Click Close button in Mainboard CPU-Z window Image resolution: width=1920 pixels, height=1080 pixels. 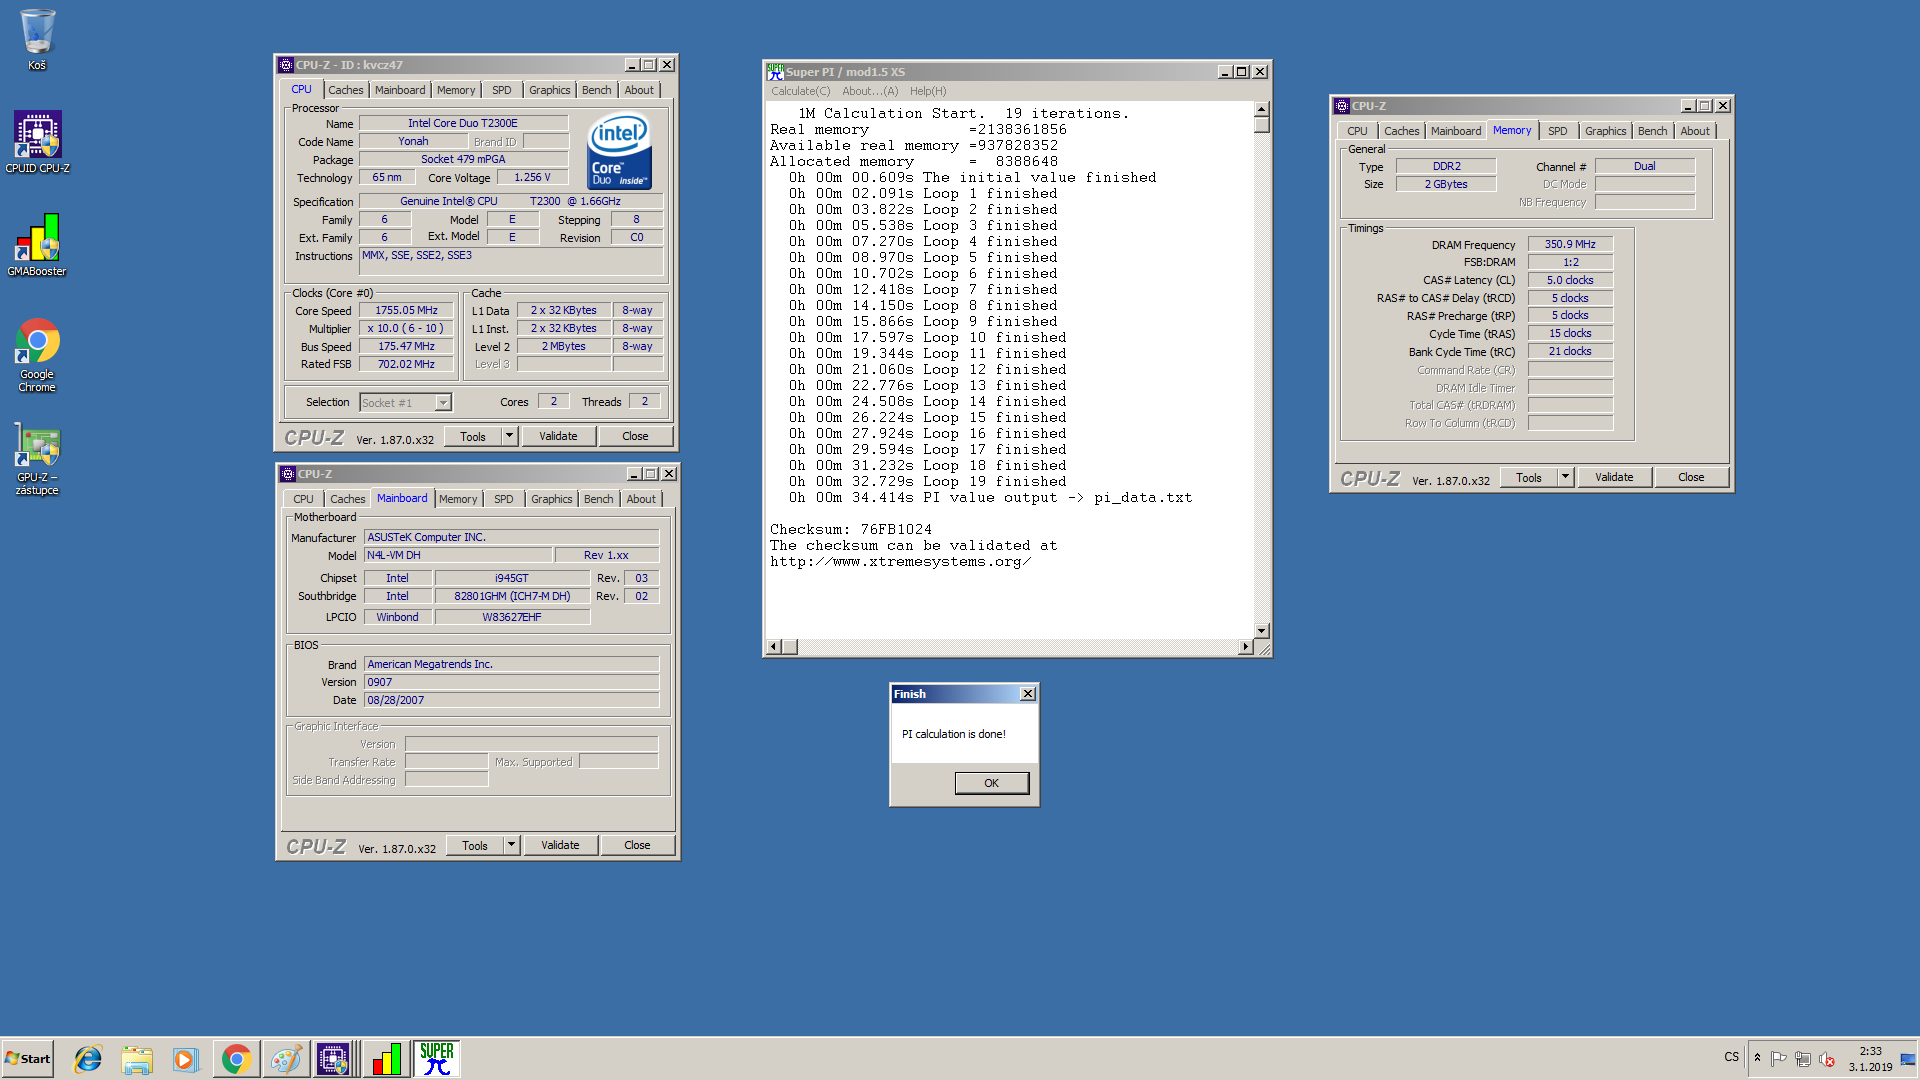coord(637,845)
